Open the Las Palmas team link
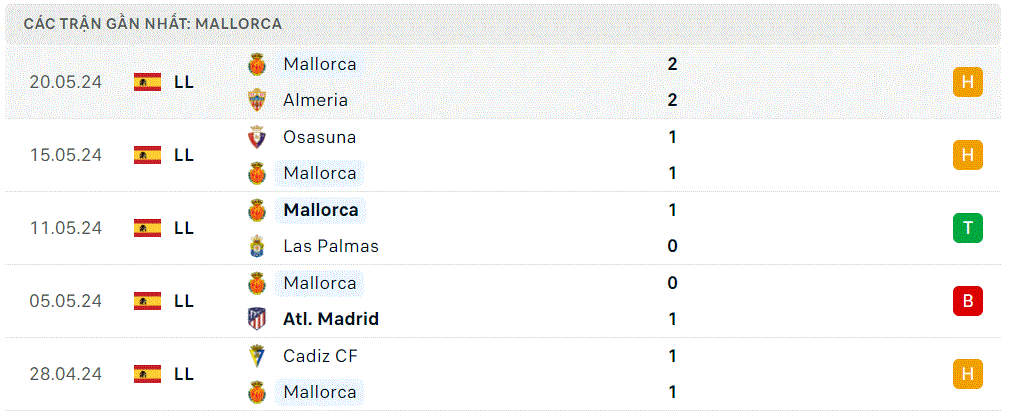The width and height of the screenshot is (1018, 415). point(331,246)
